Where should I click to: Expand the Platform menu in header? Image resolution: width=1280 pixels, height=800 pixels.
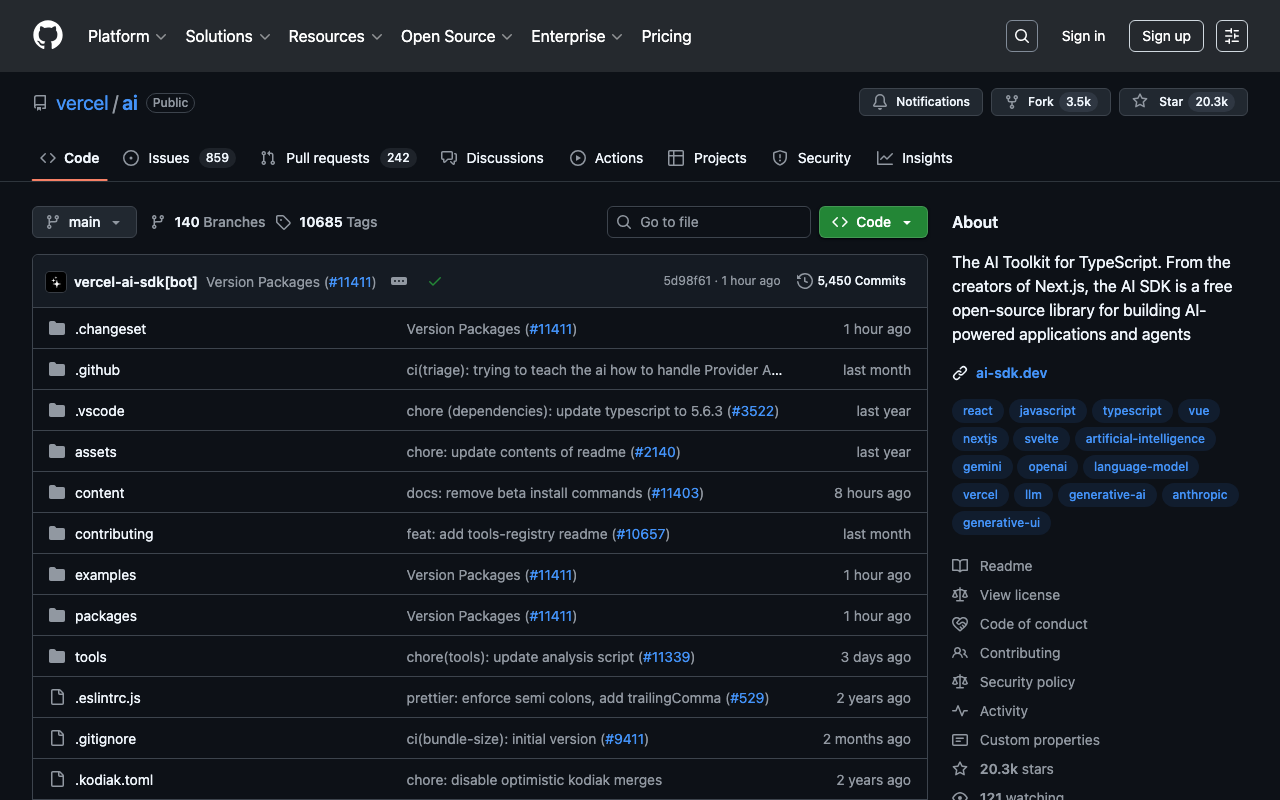[x=127, y=36]
